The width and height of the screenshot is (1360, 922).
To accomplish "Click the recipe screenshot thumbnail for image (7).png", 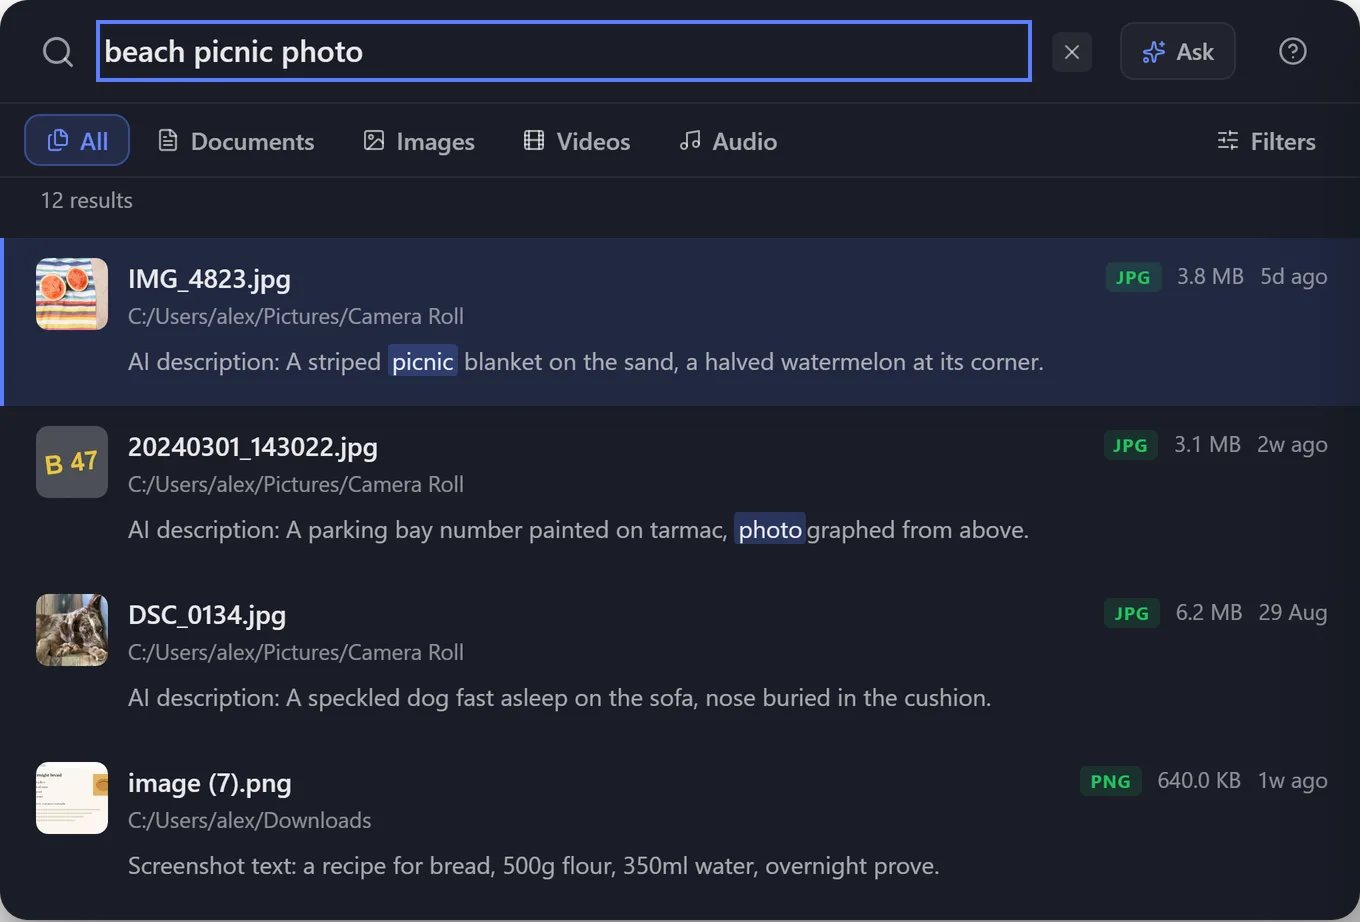I will [x=72, y=798].
